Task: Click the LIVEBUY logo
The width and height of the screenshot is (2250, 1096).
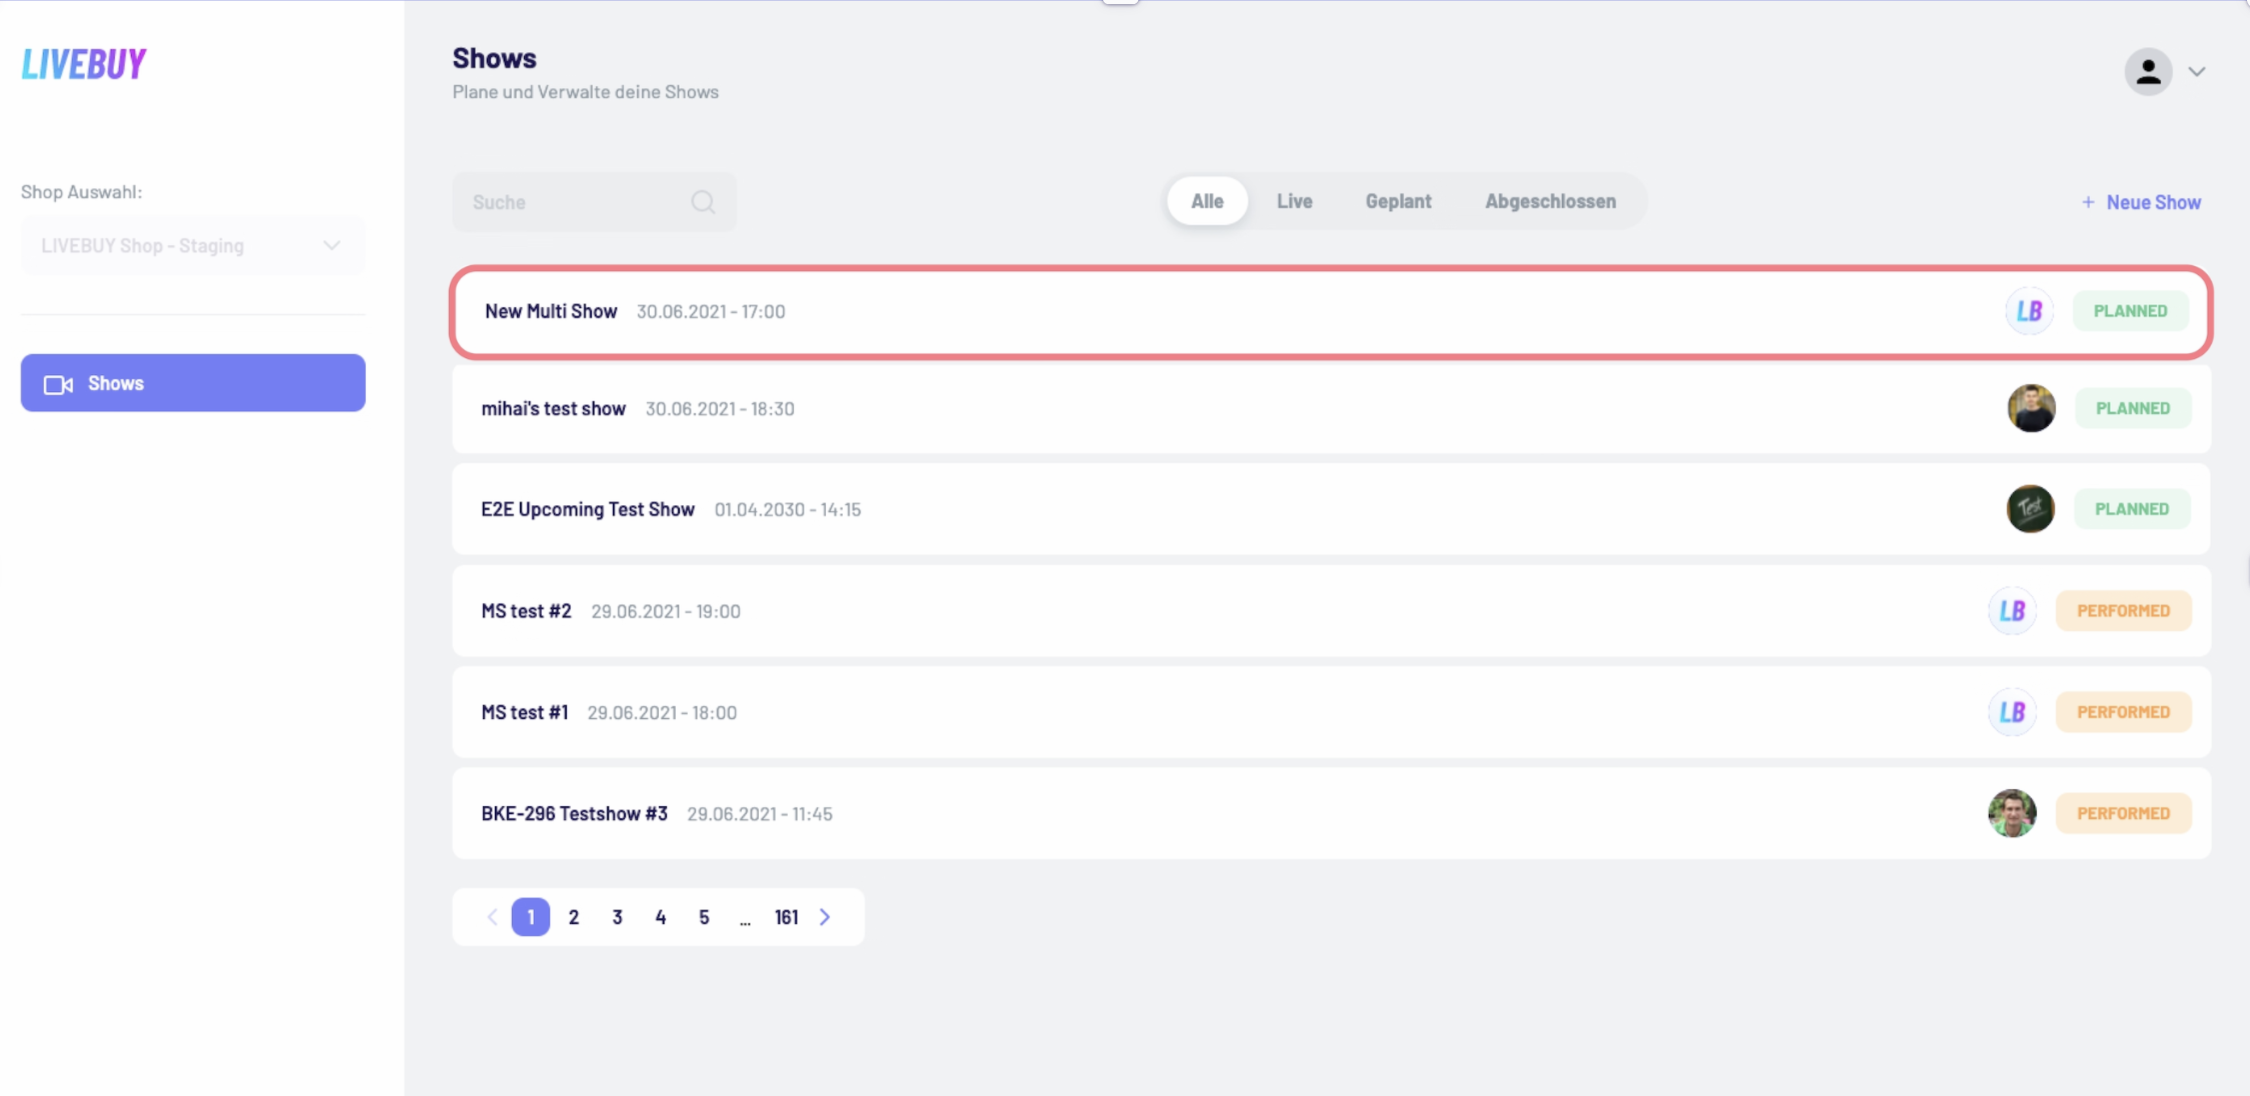Action: (x=84, y=64)
